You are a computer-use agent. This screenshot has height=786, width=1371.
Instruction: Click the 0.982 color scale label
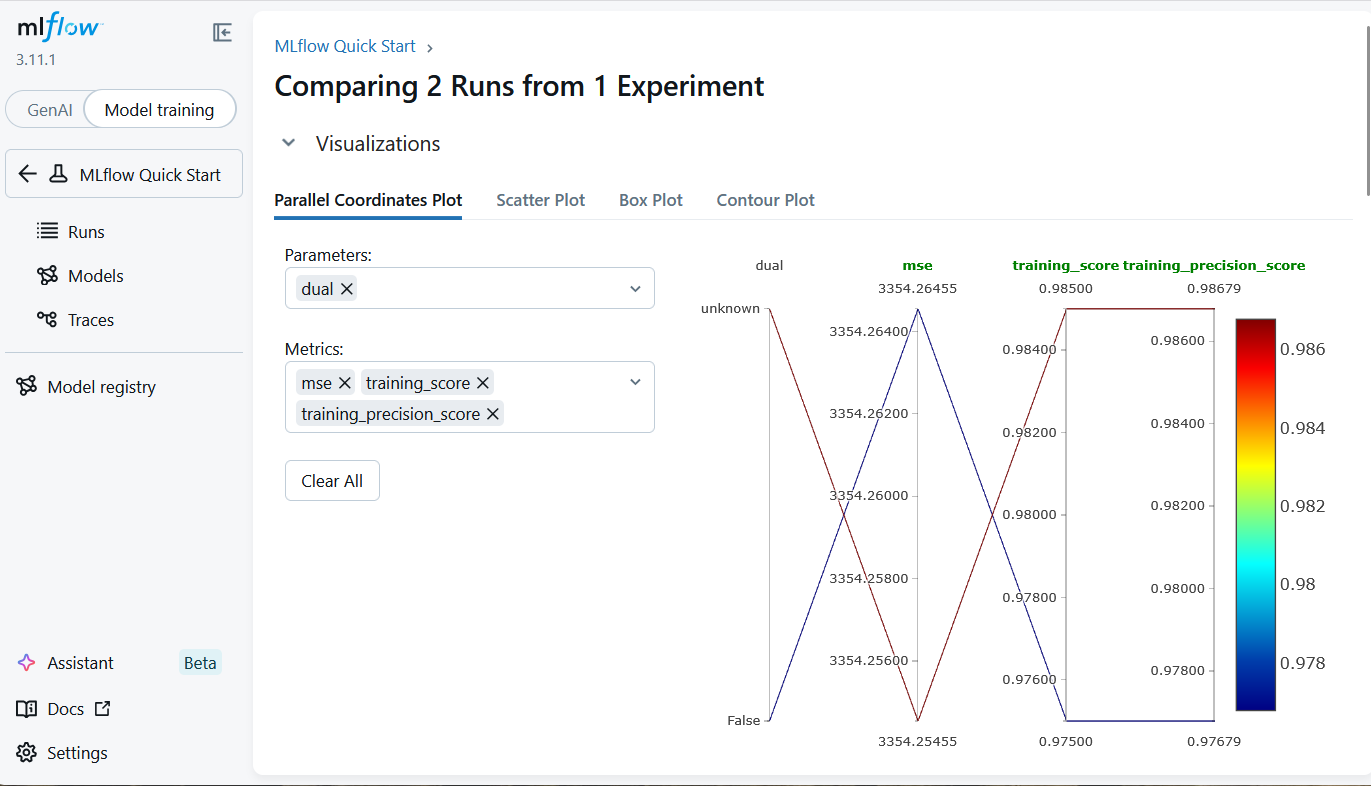(x=1303, y=506)
